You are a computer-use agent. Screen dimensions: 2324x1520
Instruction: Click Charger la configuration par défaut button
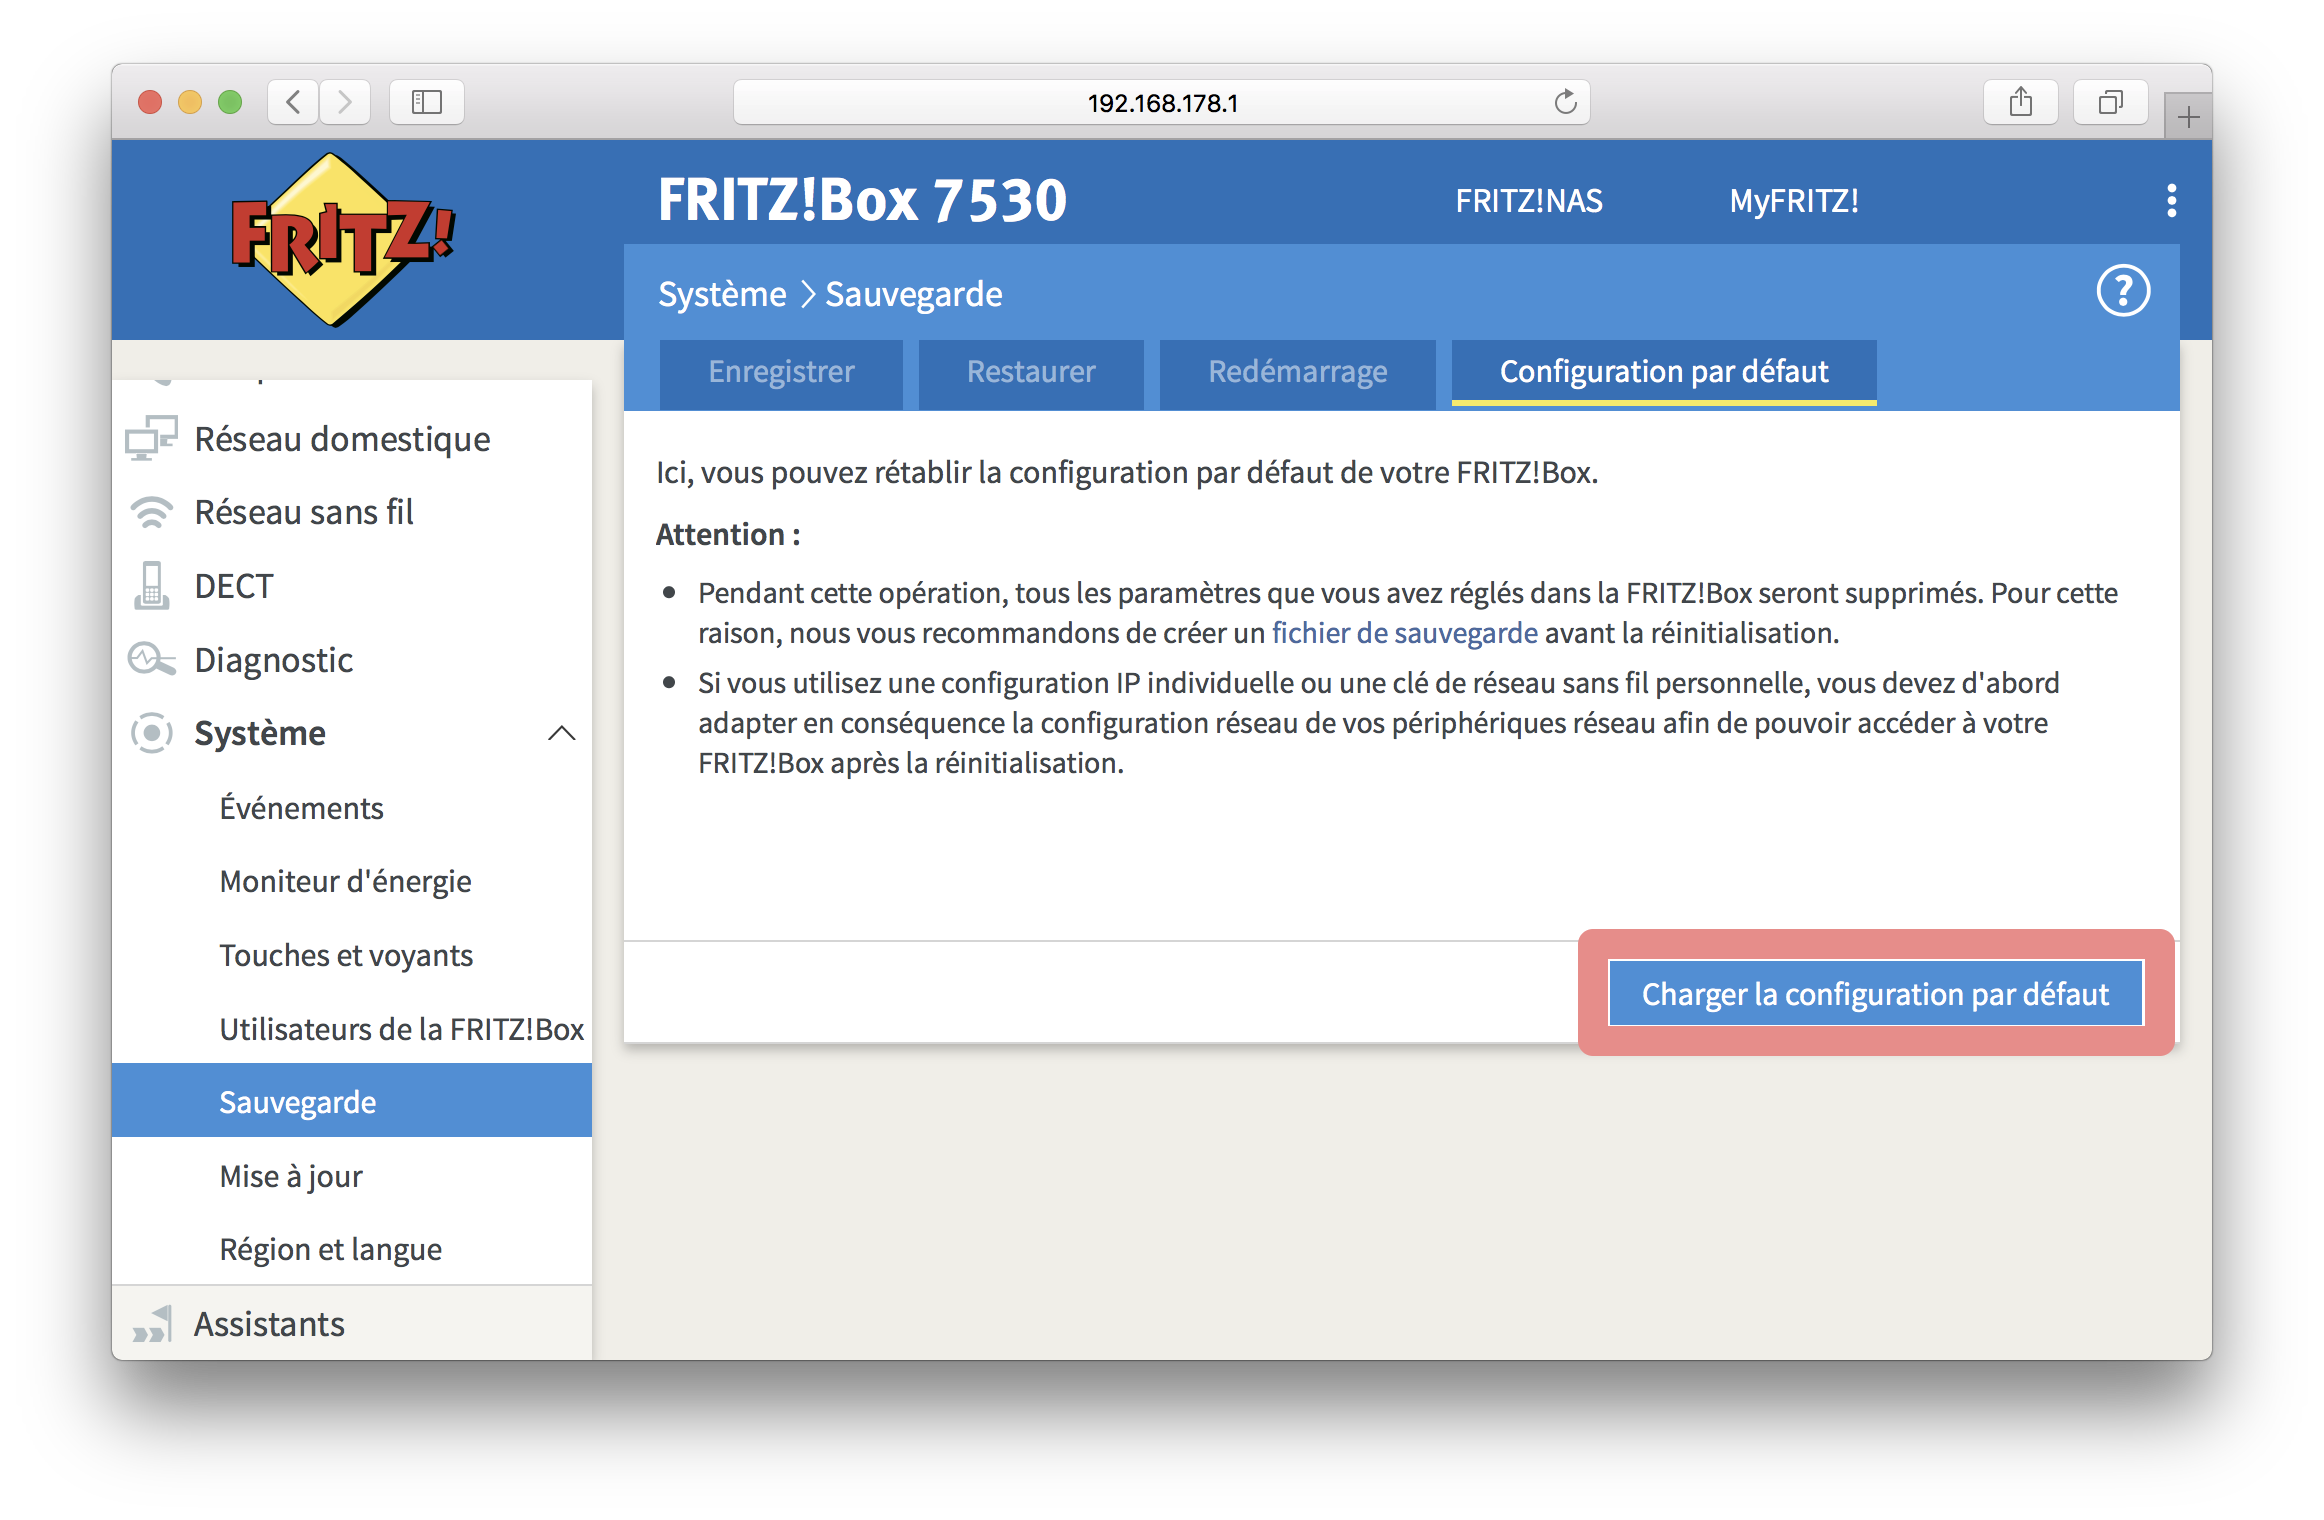1875,994
